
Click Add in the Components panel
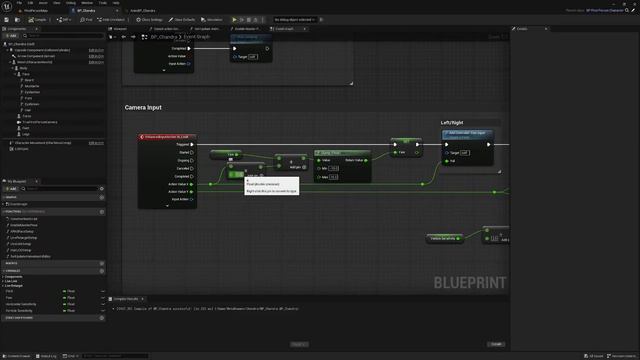click(x=11, y=36)
